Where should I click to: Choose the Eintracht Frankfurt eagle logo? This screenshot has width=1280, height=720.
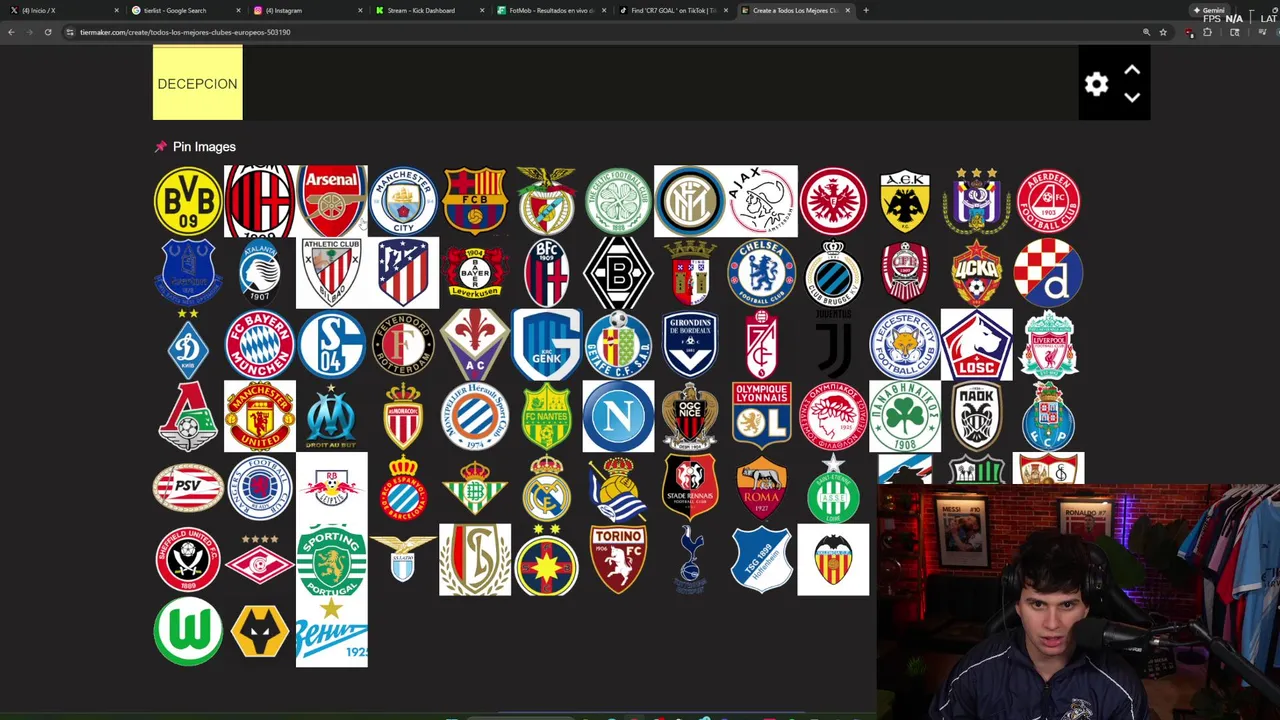pyautogui.click(x=833, y=201)
